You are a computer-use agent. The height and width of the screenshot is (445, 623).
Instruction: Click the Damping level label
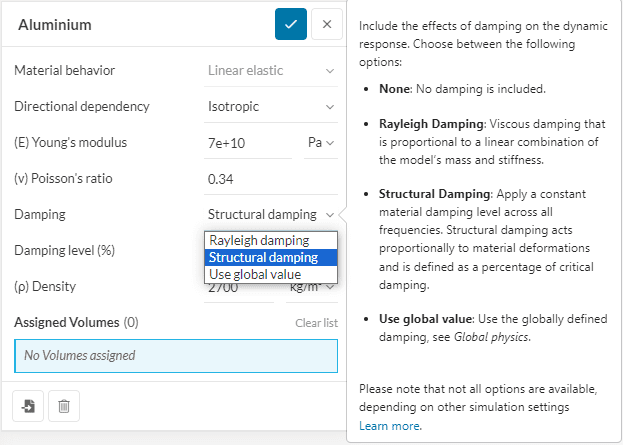click(x=64, y=250)
